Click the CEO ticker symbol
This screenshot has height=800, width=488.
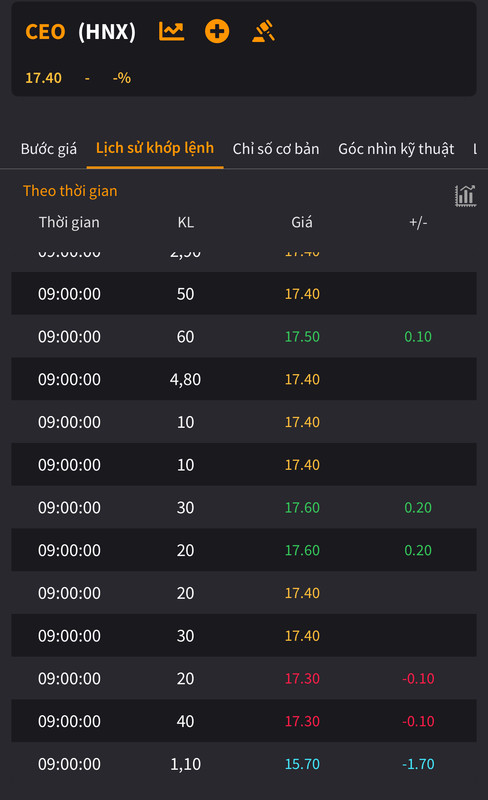(x=45, y=32)
